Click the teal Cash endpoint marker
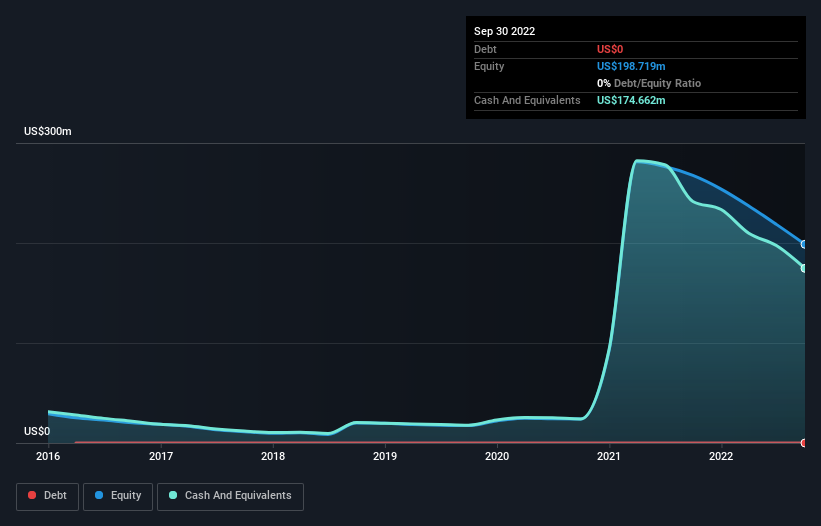The image size is (821, 526). pyautogui.click(x=804, y=268)
